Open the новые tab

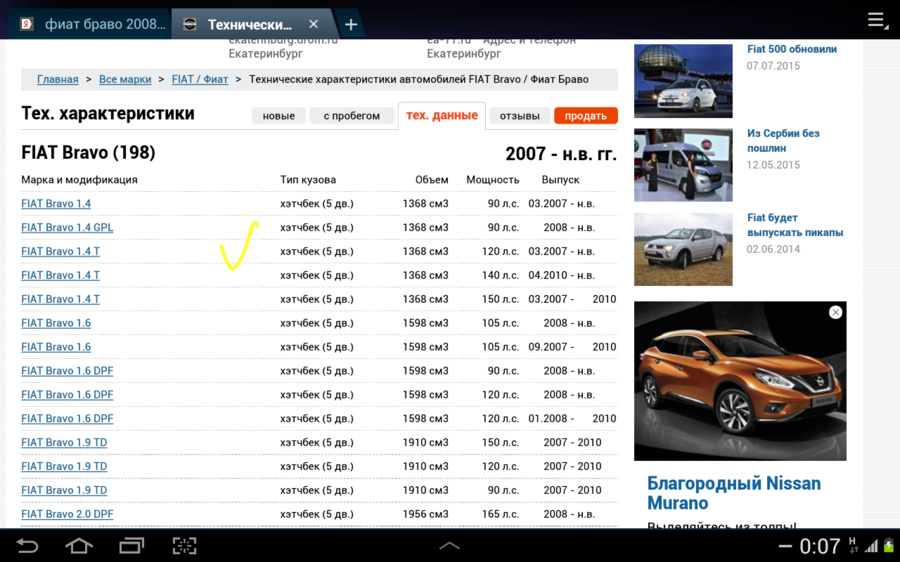[278, 116]
